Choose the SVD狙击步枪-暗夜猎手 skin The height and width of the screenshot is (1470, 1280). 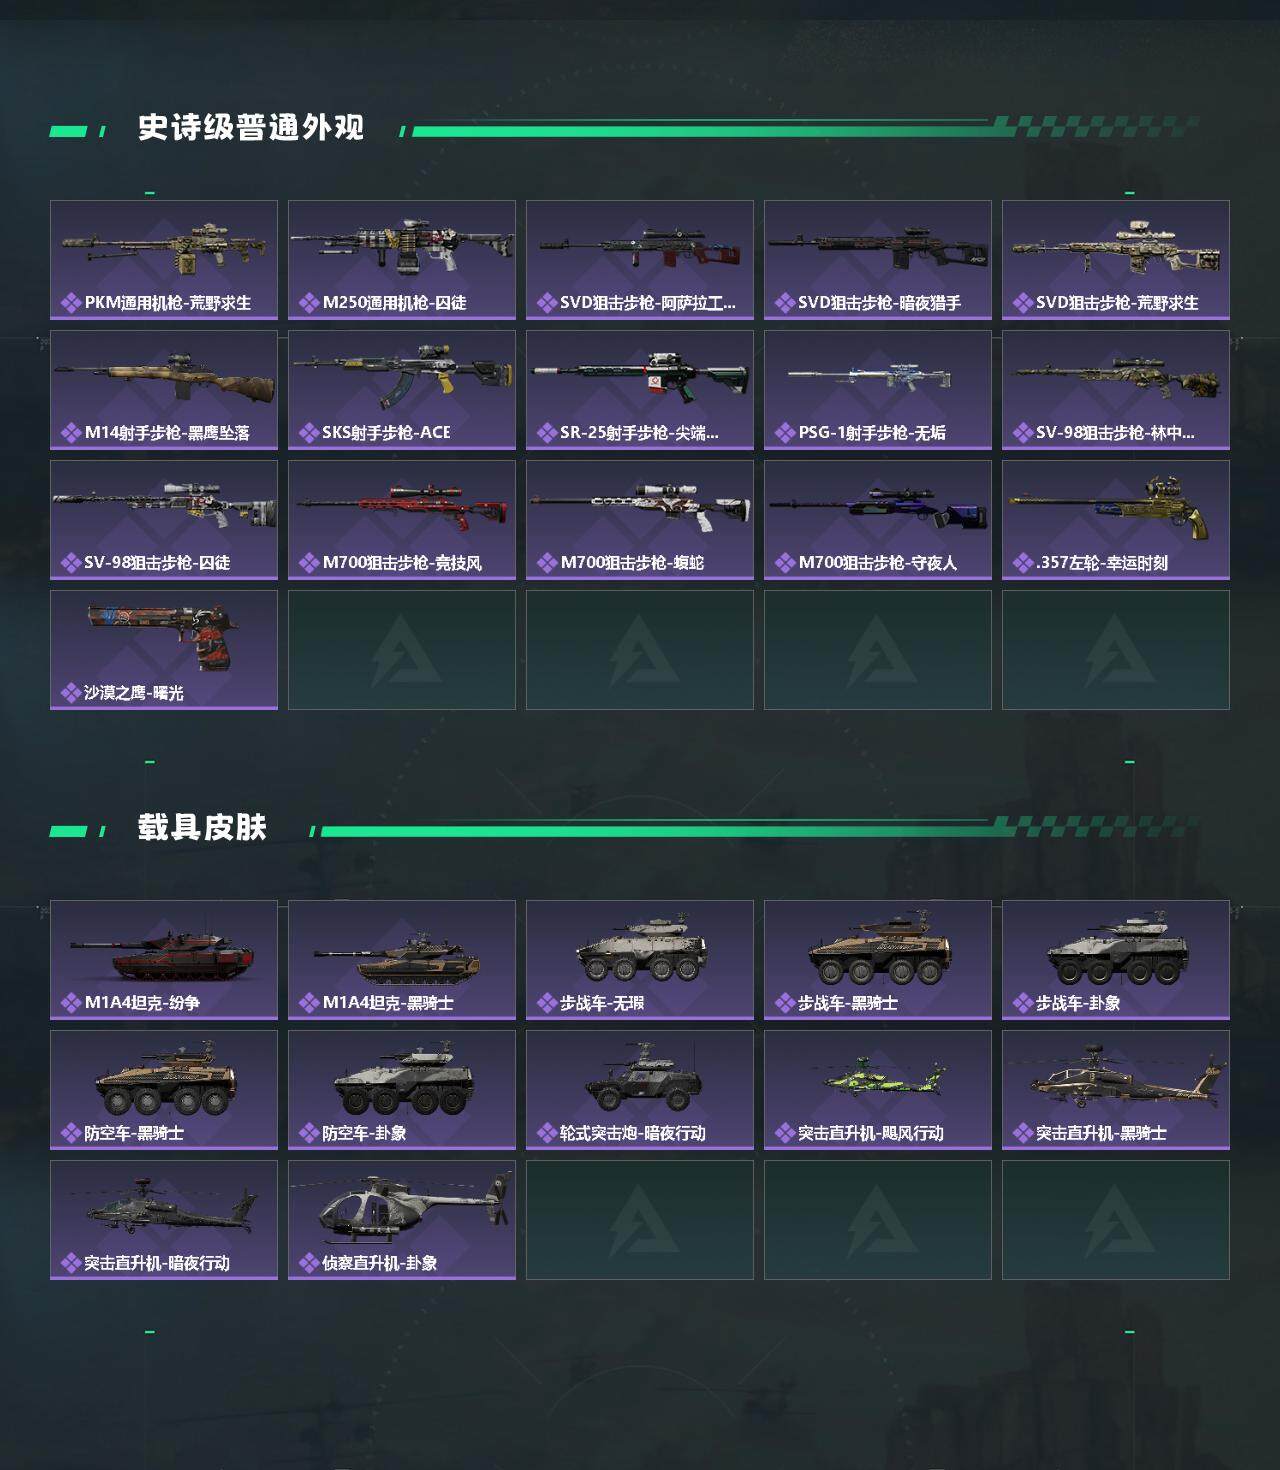click(878, 260)
